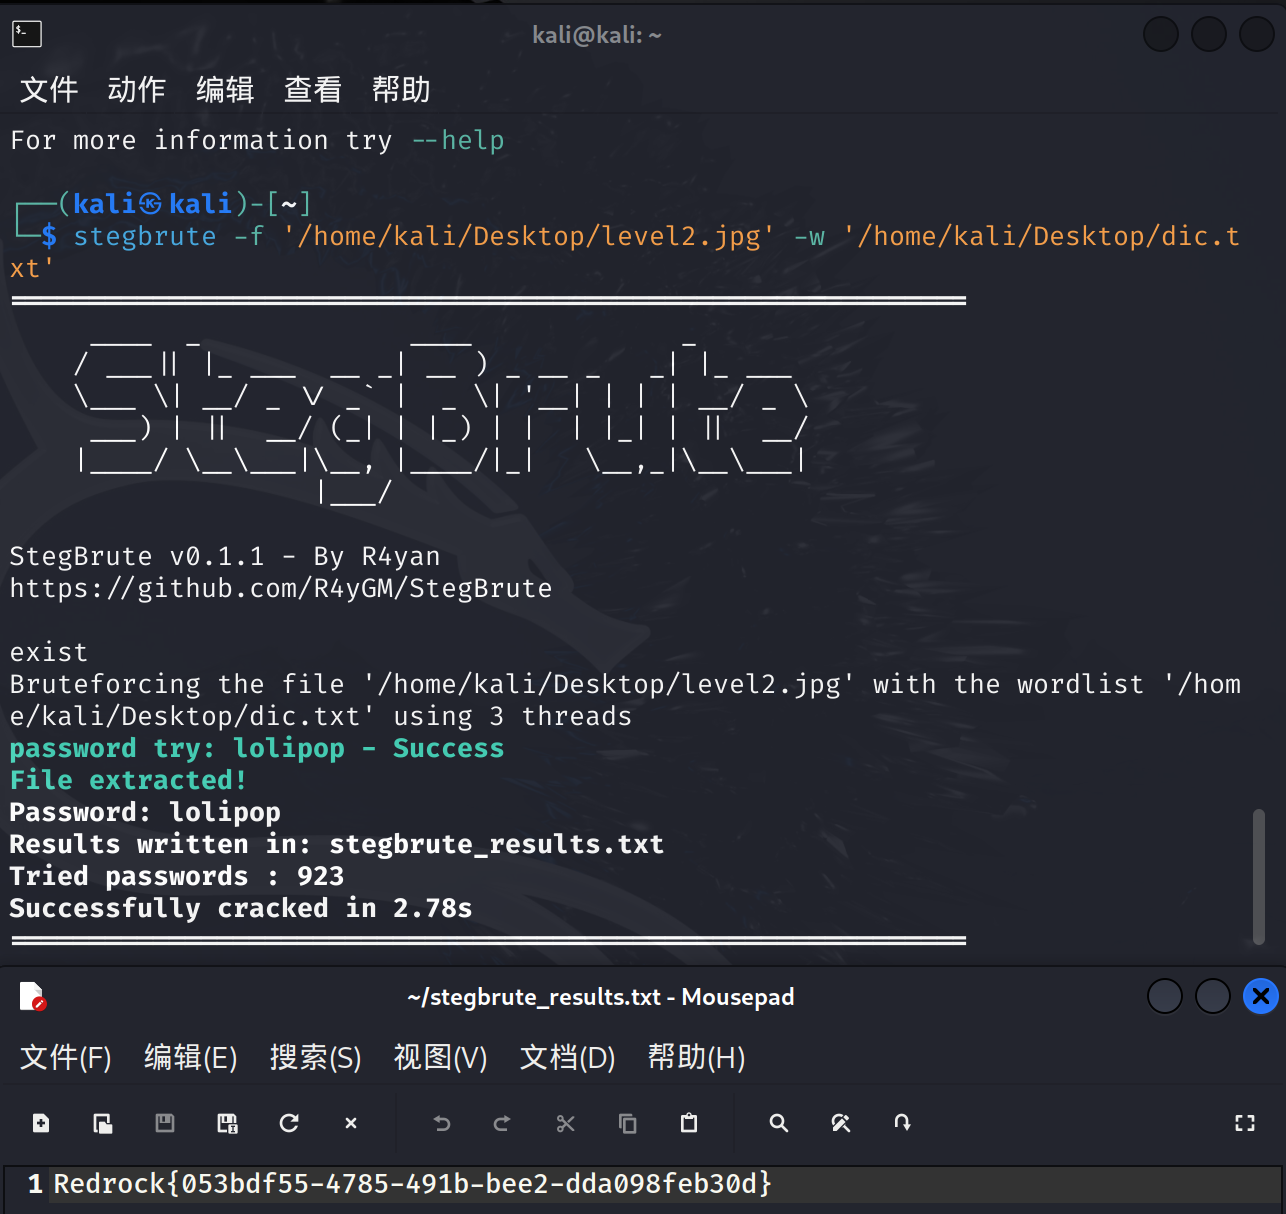Close the terminal window
This screenshot has height=1214, width=1286.
1256,34
